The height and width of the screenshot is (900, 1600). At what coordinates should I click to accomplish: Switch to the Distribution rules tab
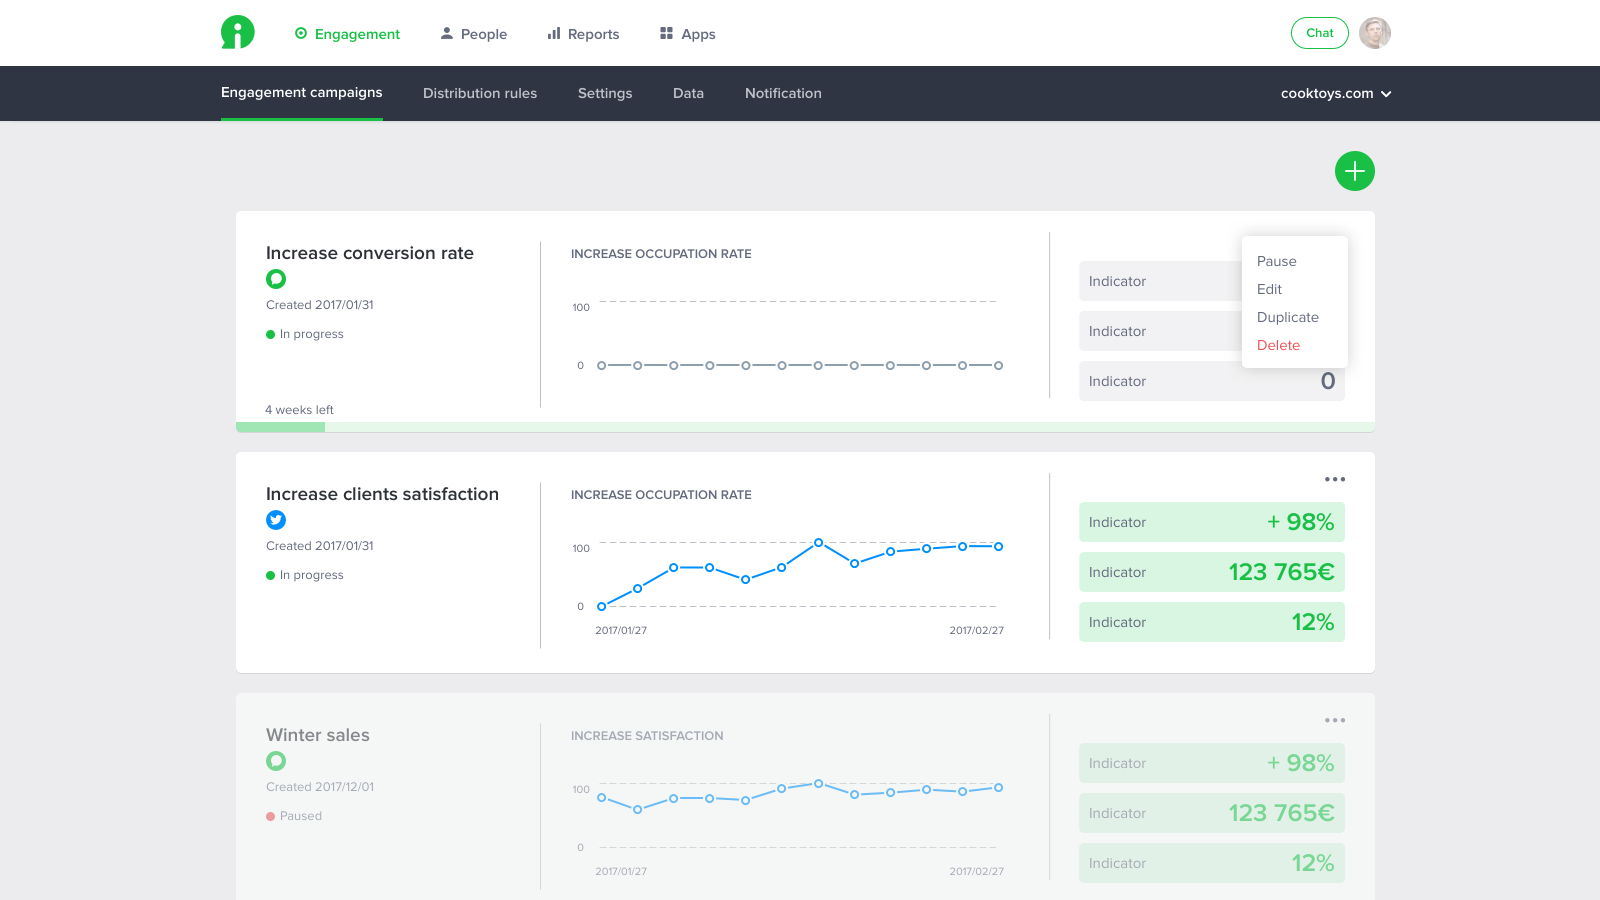pos(480,93)
